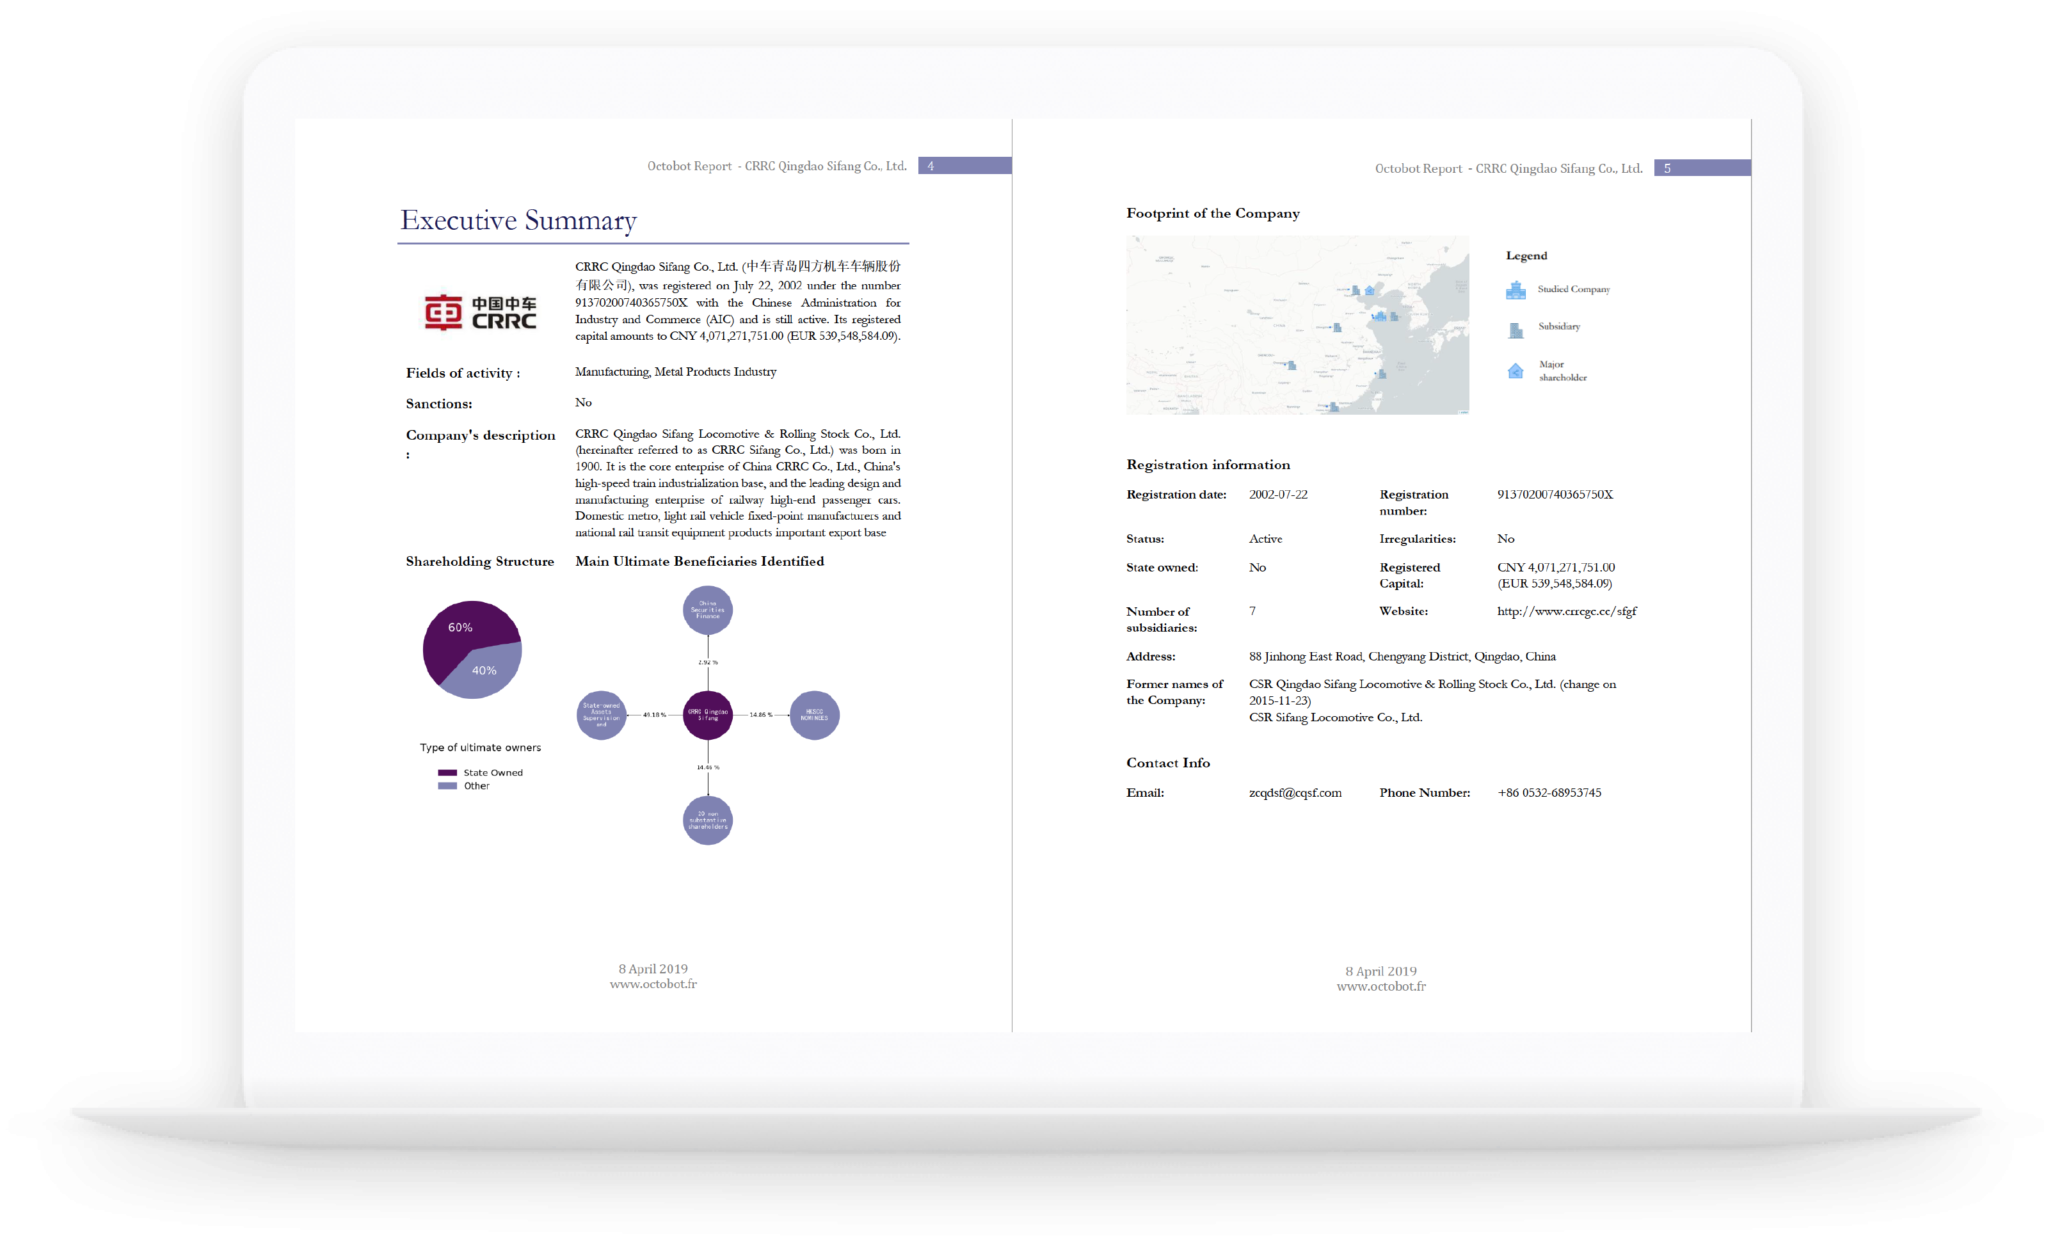Click the Footprint of the Company heading
Screen dimensions: 2048x1246
(1213, 213)
